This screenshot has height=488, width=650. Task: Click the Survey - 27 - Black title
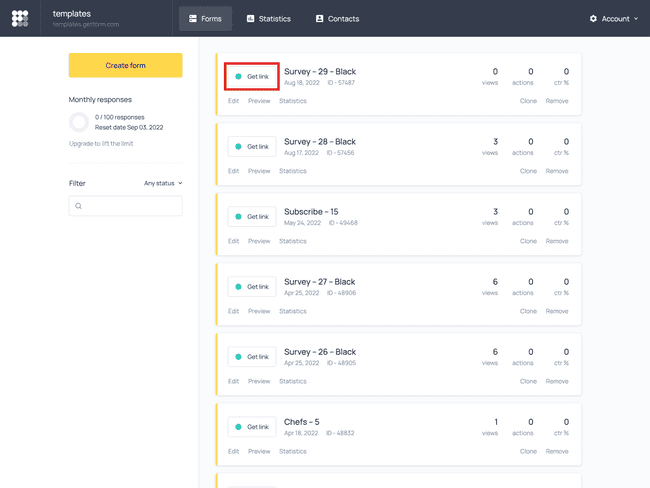[320, 282]
